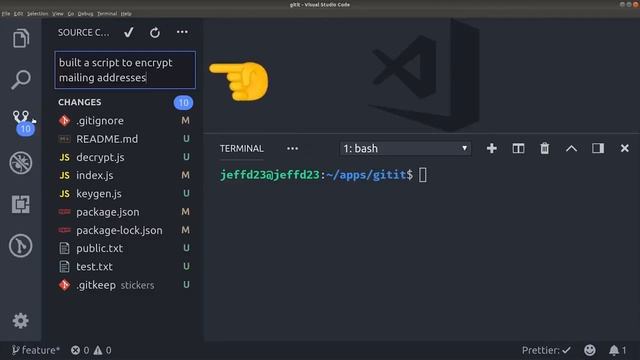640x360 pixels.
Task: Refresh source control with the circular arrow
Action: (x=155, y=33)
